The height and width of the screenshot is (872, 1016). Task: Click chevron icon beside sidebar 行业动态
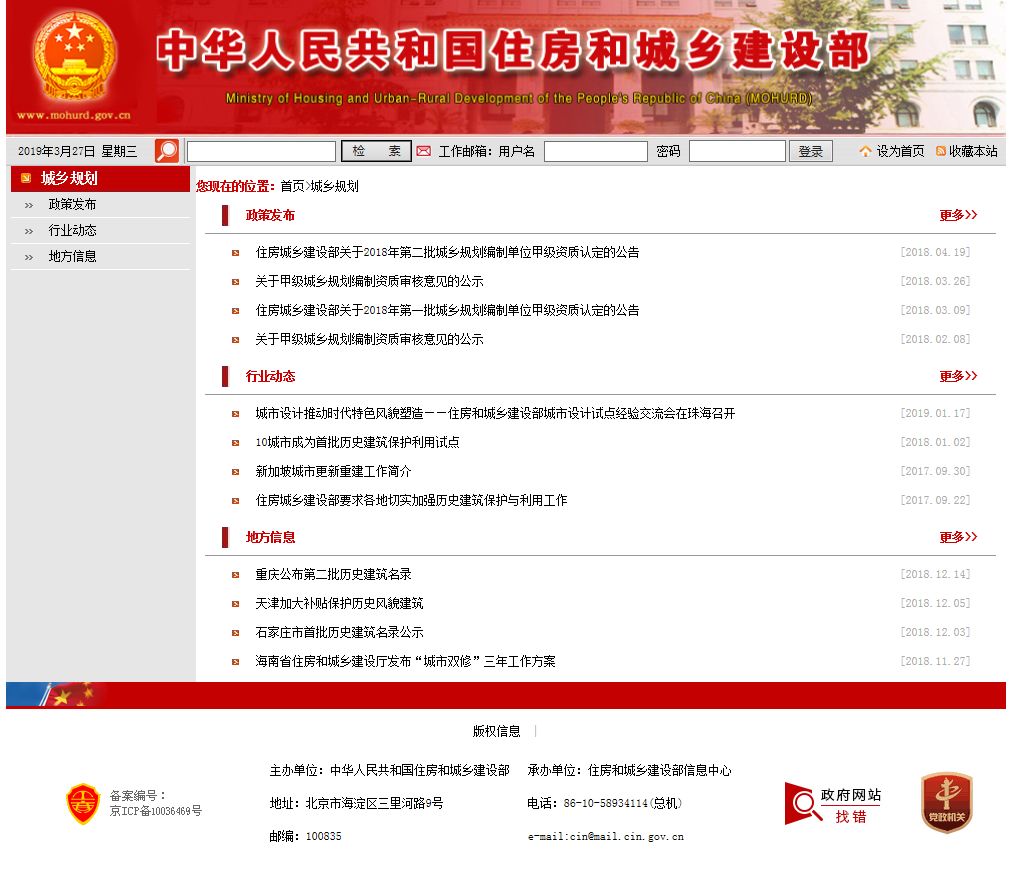29,231
